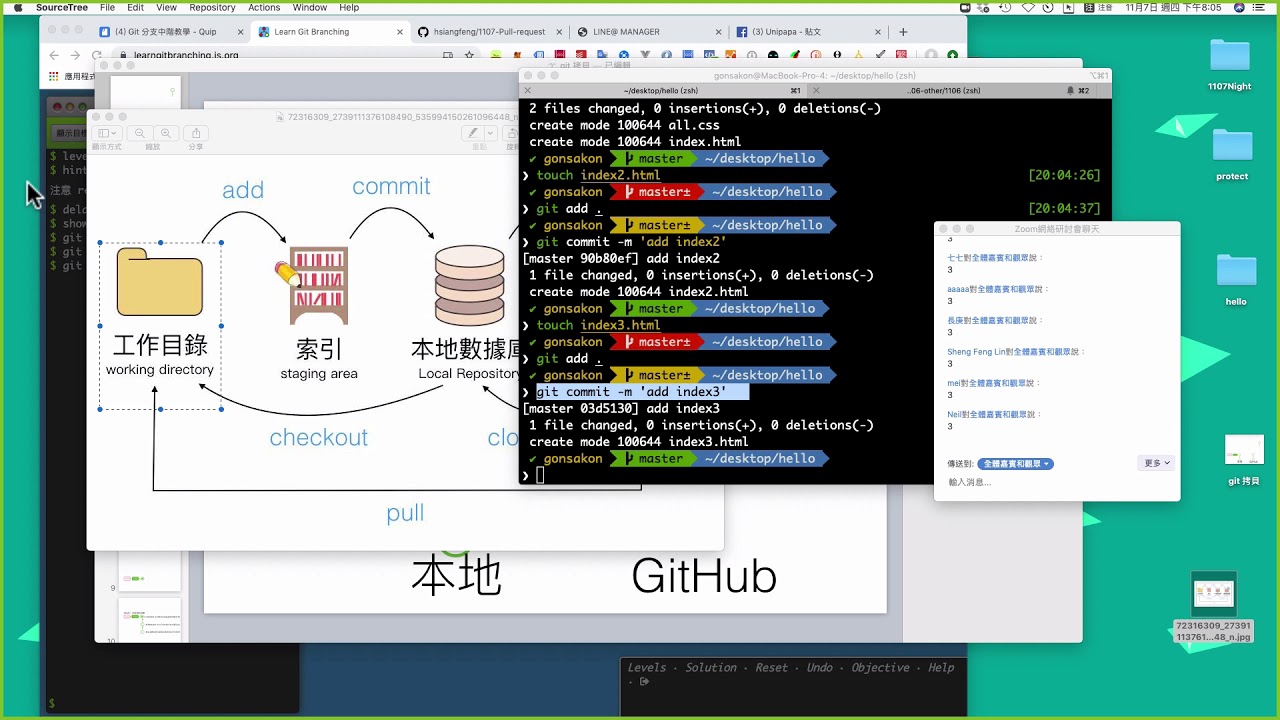1280x720 pixels.
Task: Click the Time Machine menu bar icon
Action: point(1005,7)
